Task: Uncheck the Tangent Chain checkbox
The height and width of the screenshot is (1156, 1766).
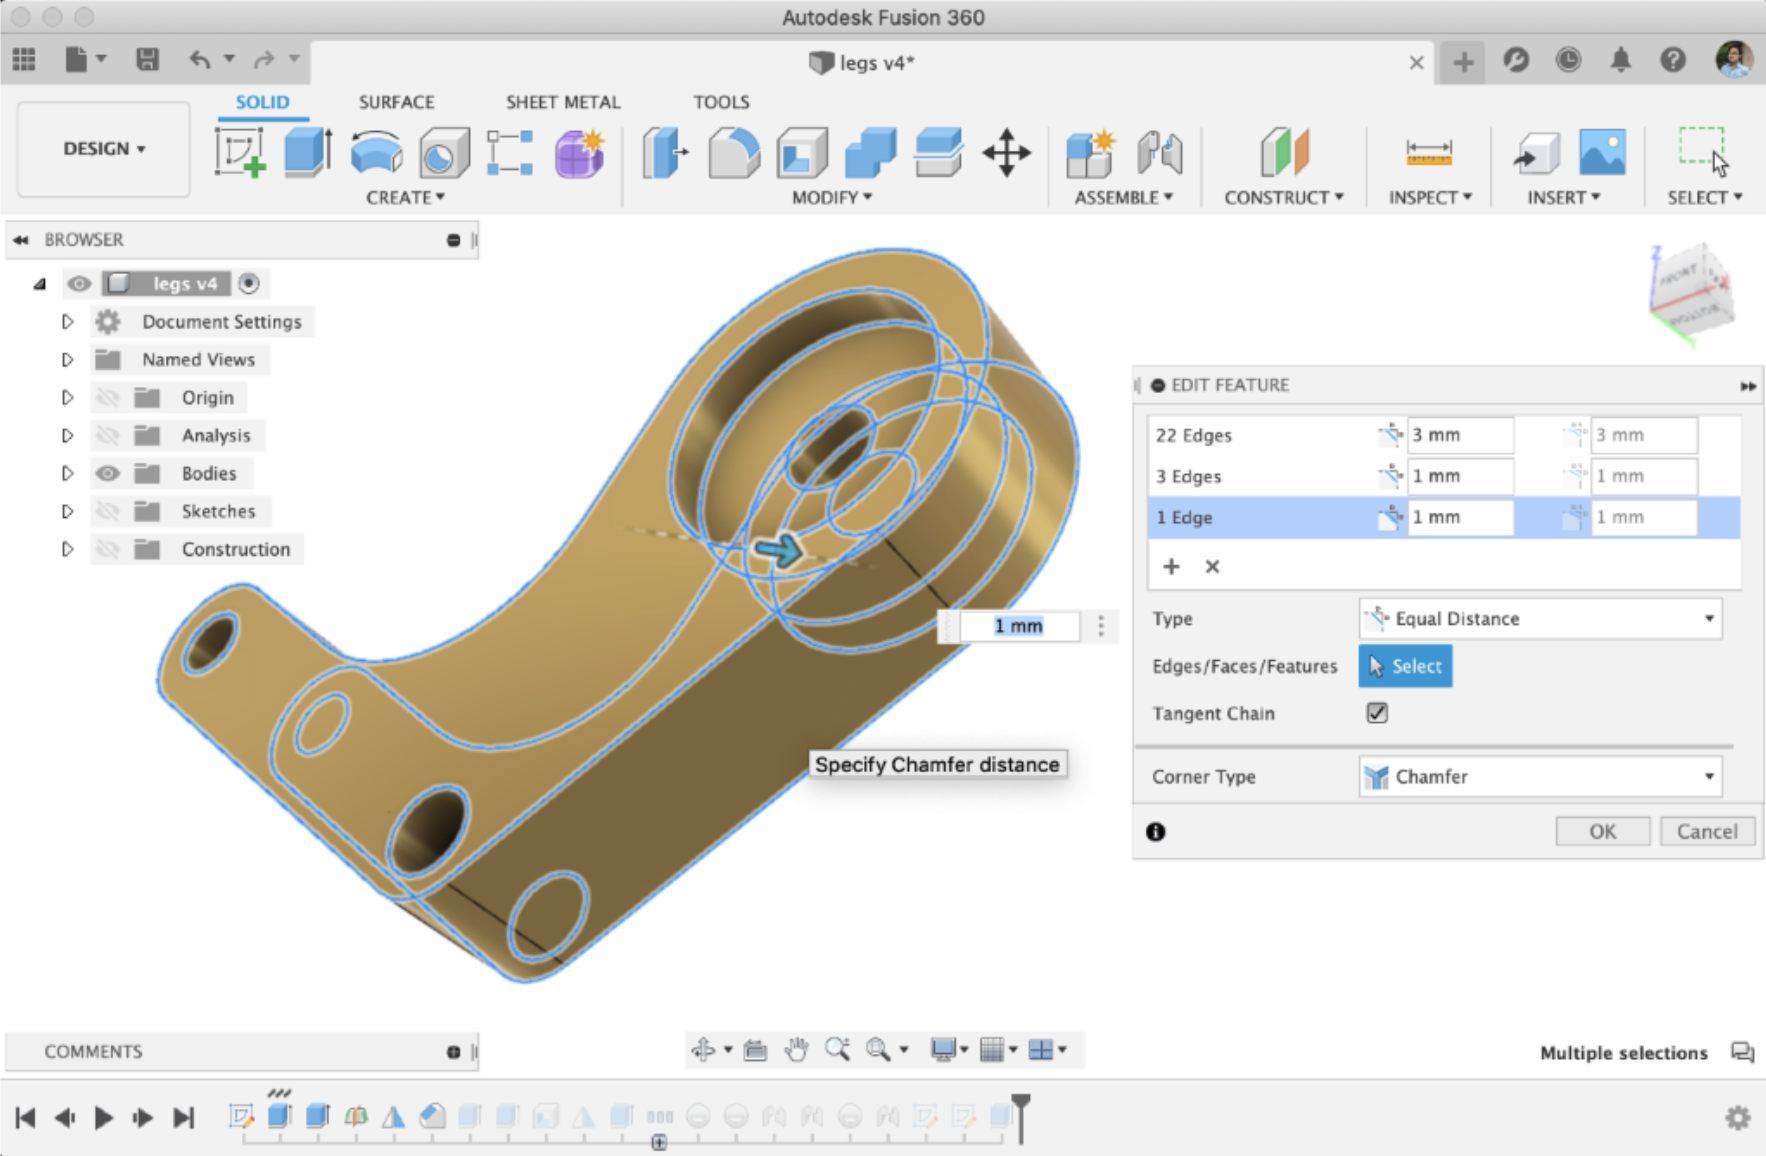Action: (1377, 713)
